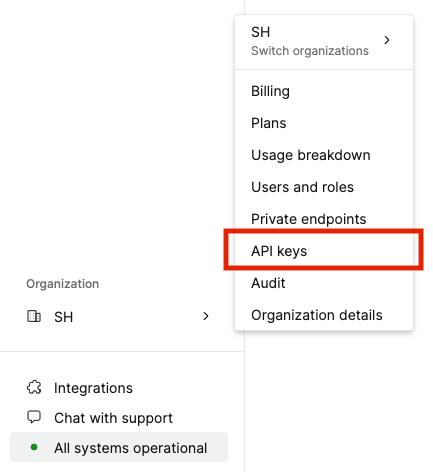Viewport: 433px width, 472px height.
Task: Open the Audit menu item
Action: point(268,283)
